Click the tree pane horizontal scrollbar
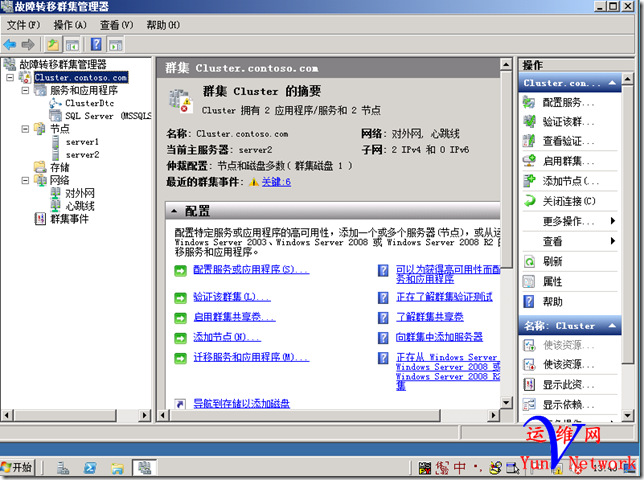The image size is (644, 480). [66, 415]
